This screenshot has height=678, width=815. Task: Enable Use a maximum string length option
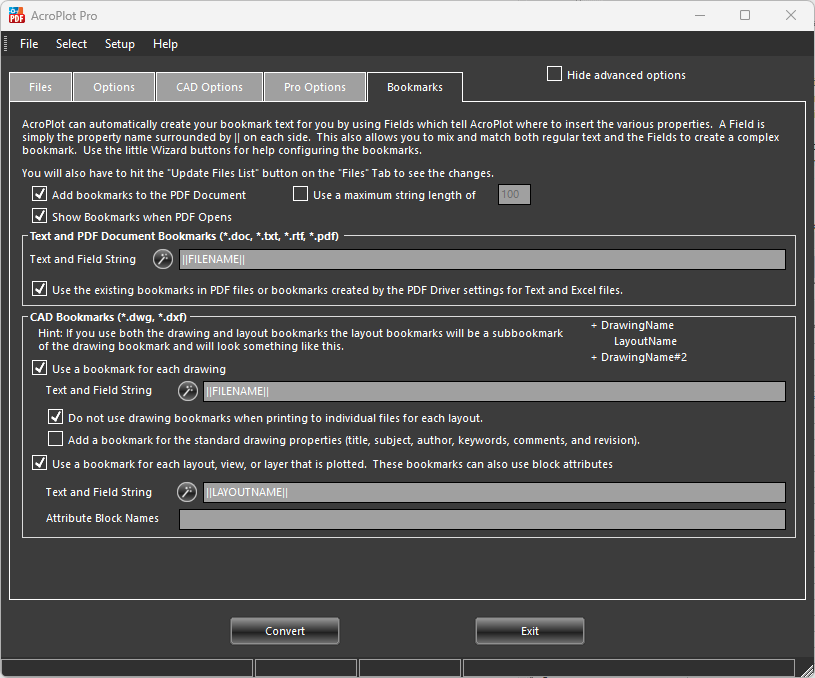(300, 194)
